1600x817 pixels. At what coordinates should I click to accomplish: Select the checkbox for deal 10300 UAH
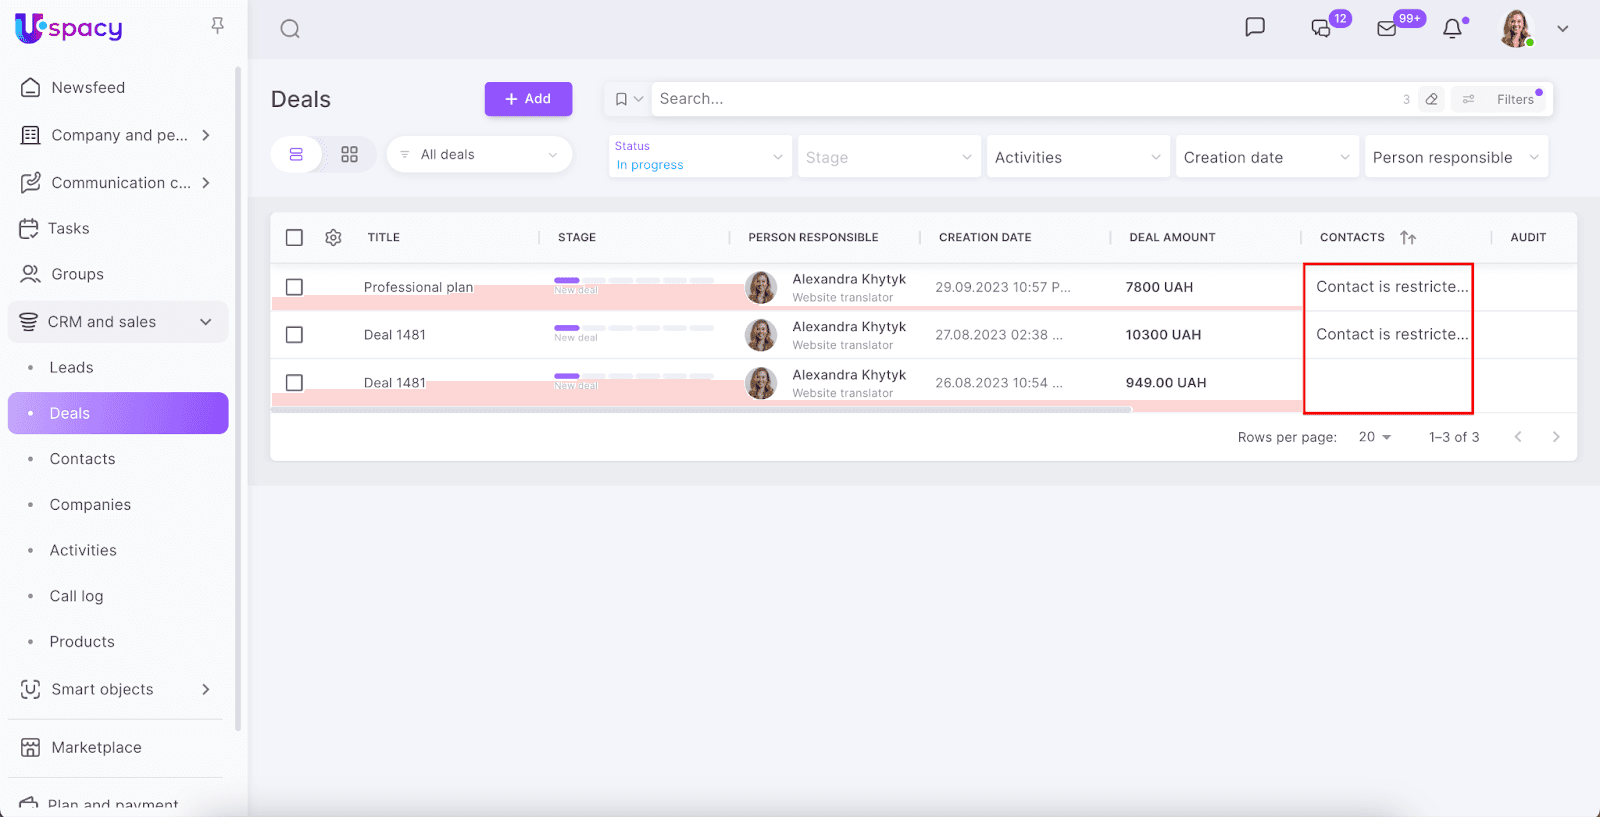click(x=294, y=335)
